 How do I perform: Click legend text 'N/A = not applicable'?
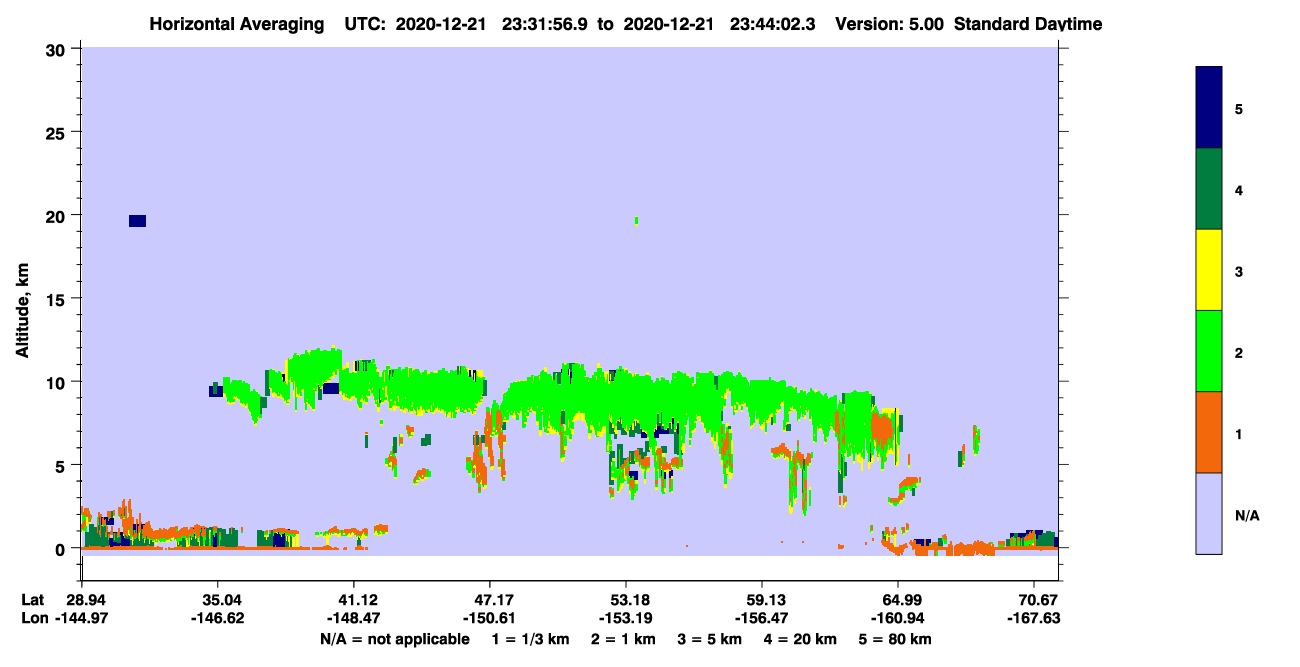(394, 639)
